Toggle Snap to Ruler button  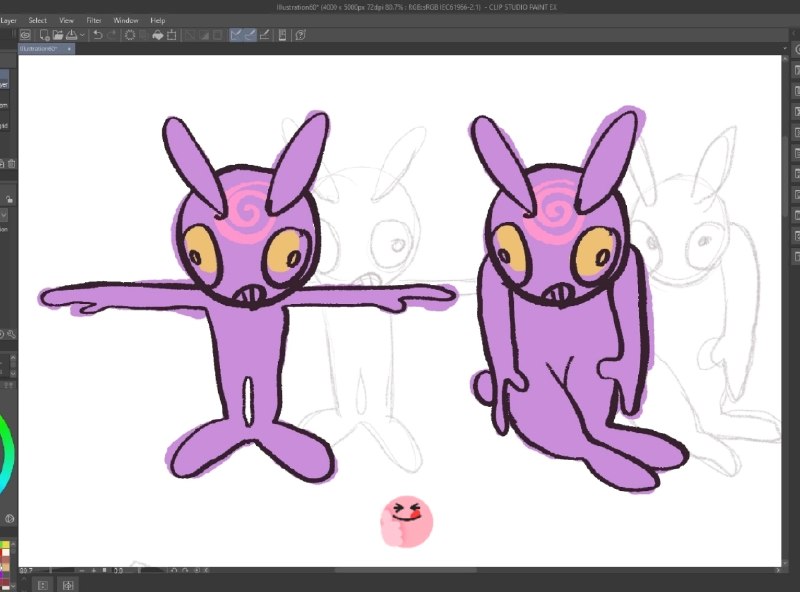(236, 35)
